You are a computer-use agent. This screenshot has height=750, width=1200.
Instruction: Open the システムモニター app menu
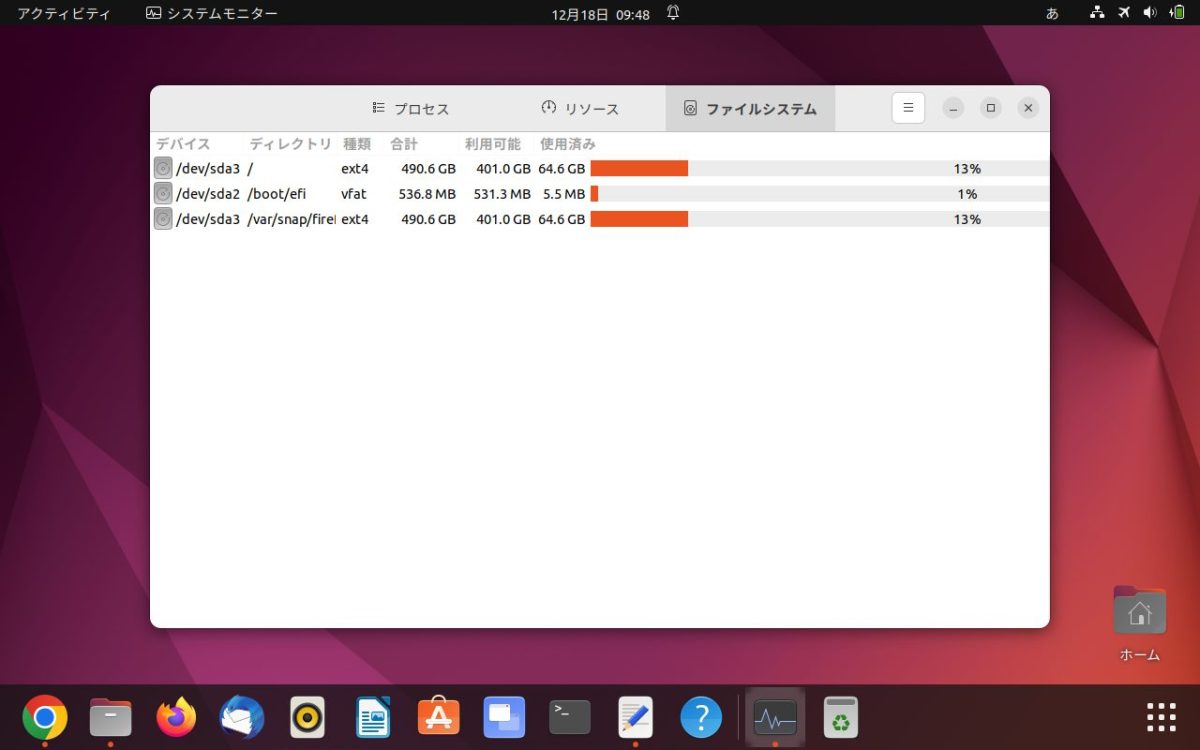click(x=212, y=14)
